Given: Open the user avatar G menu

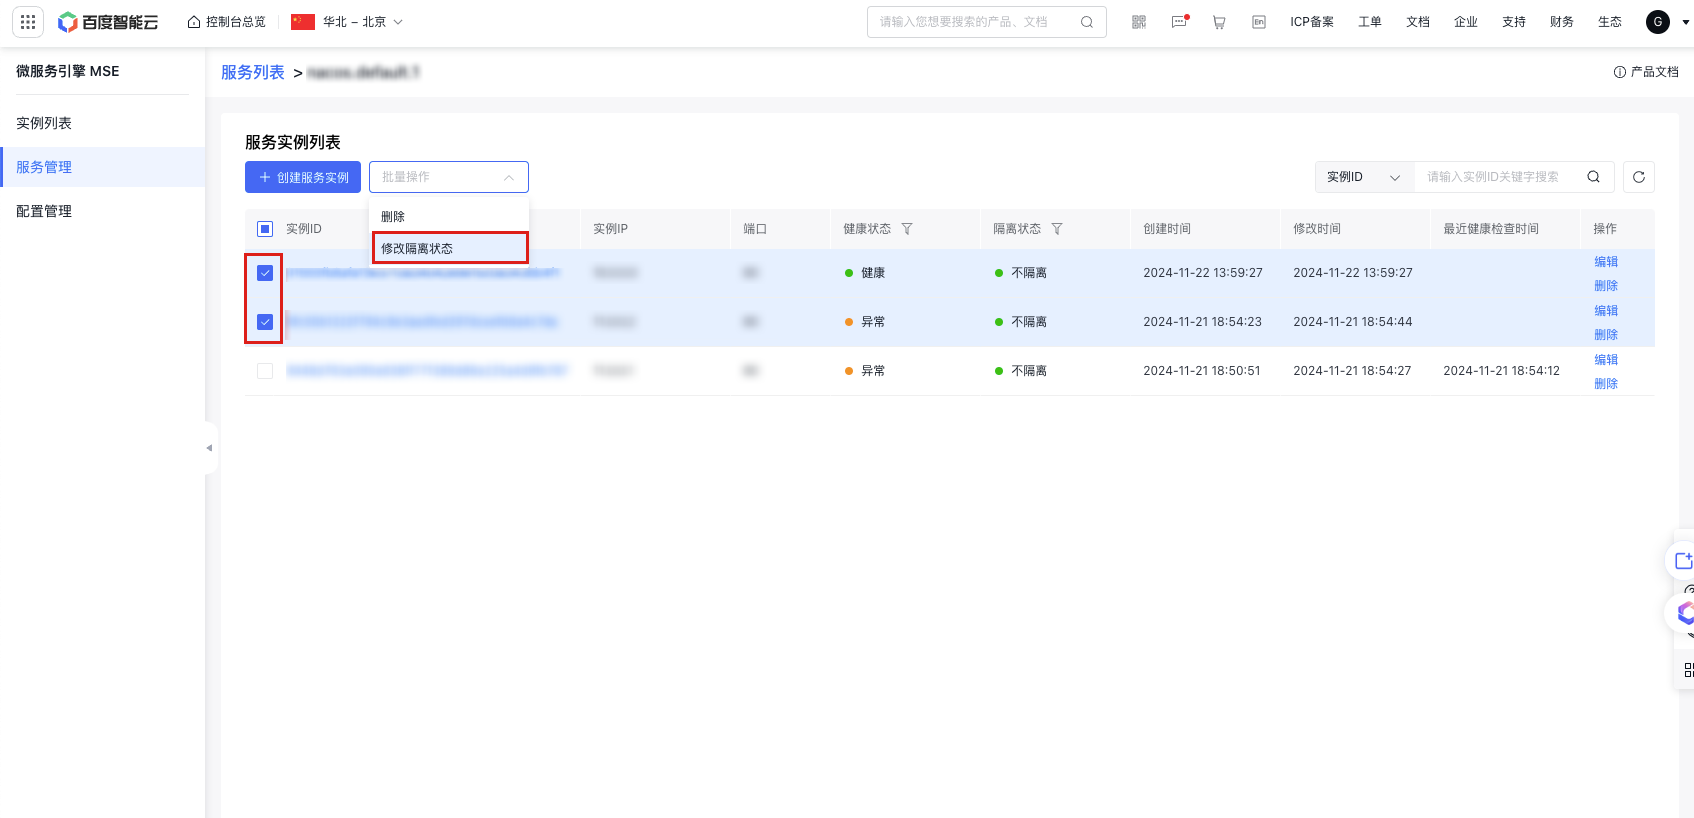Looking at the screenshot, I should coord(1658,22).
